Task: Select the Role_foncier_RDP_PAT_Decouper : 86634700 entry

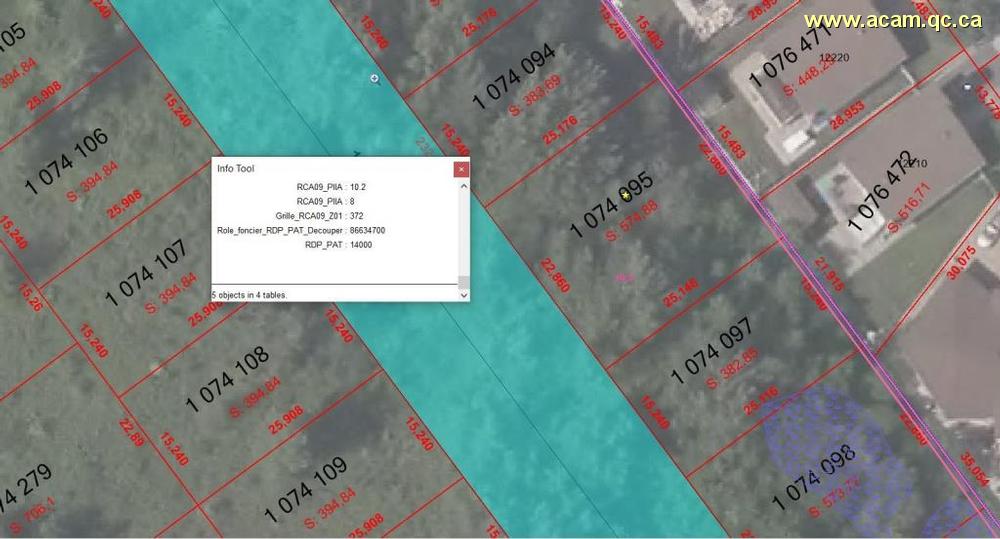Action: 301,230
